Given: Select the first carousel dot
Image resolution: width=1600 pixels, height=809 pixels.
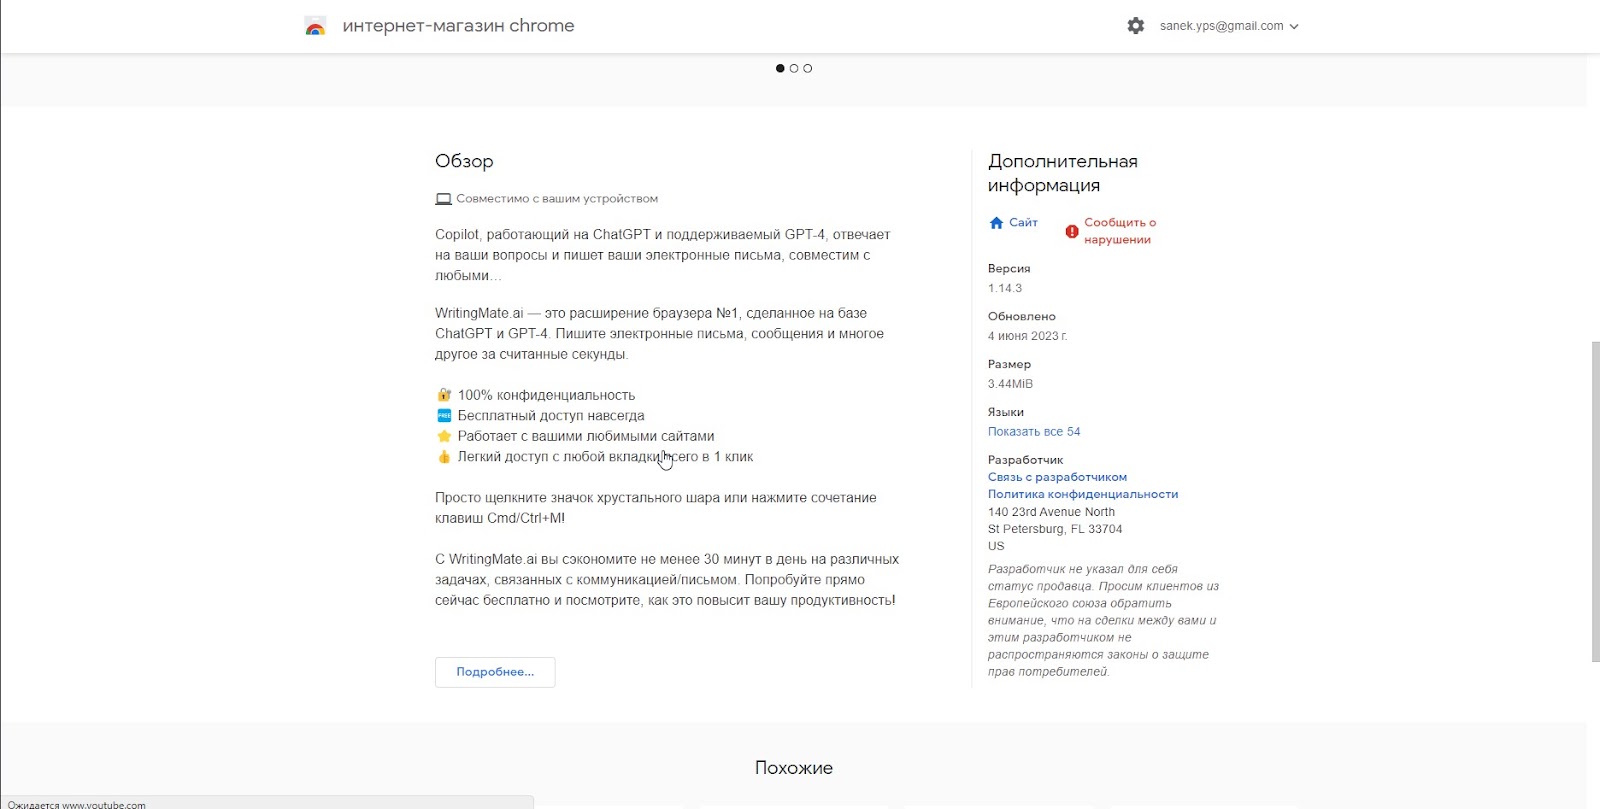Looking at the screenshot, I should (x=780, y=68).
